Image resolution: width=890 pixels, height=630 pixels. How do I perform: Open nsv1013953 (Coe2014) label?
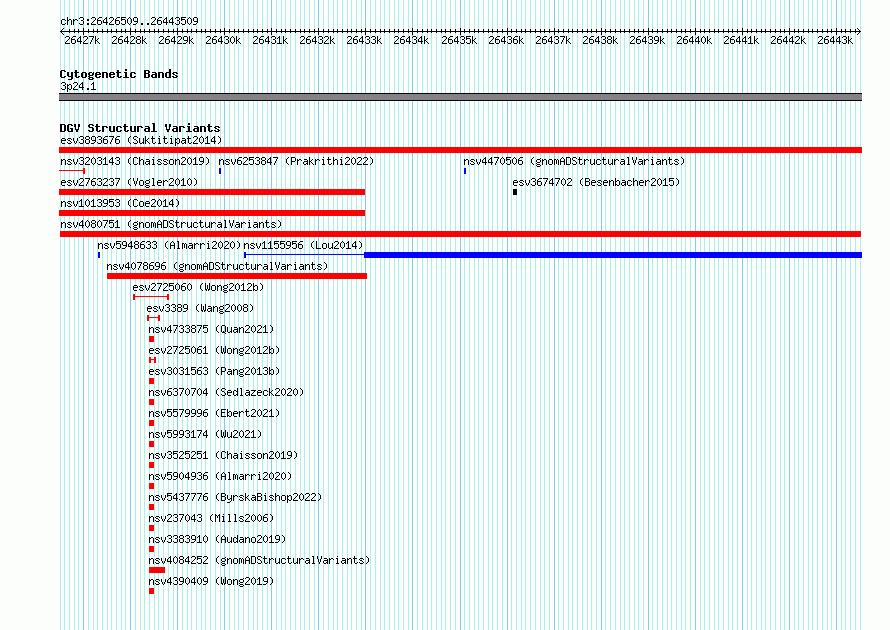click(120, 203)
